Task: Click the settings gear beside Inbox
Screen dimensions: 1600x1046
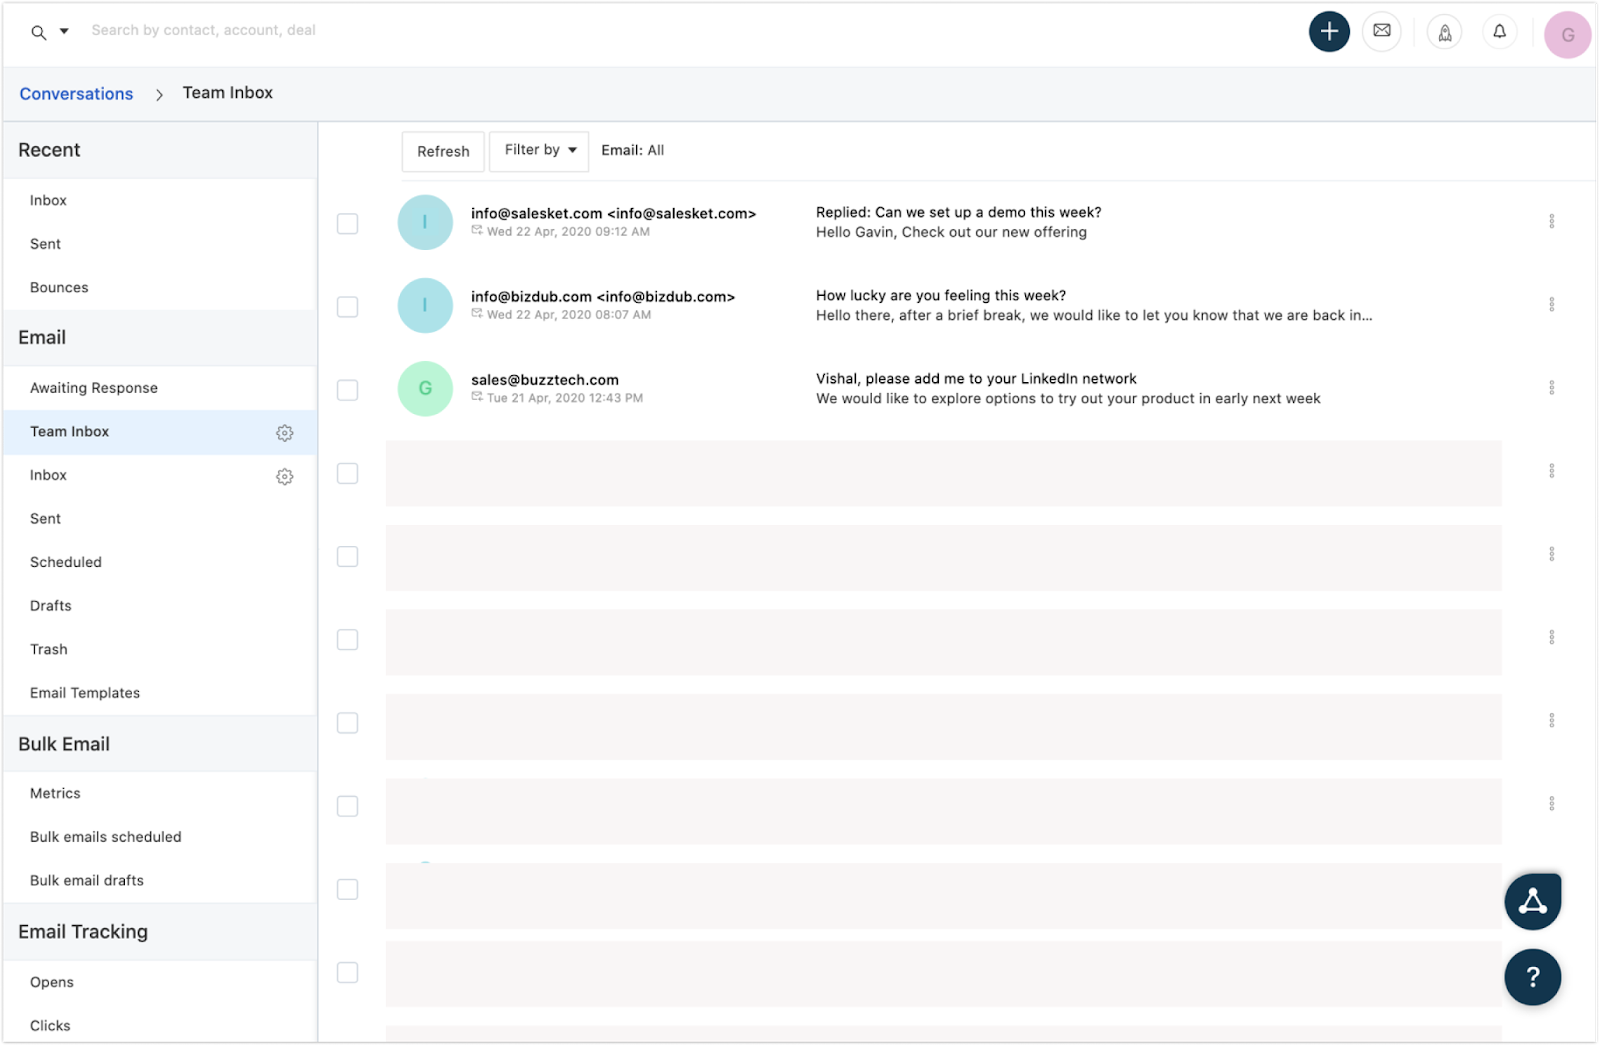Action: click(x=285, y=476)
